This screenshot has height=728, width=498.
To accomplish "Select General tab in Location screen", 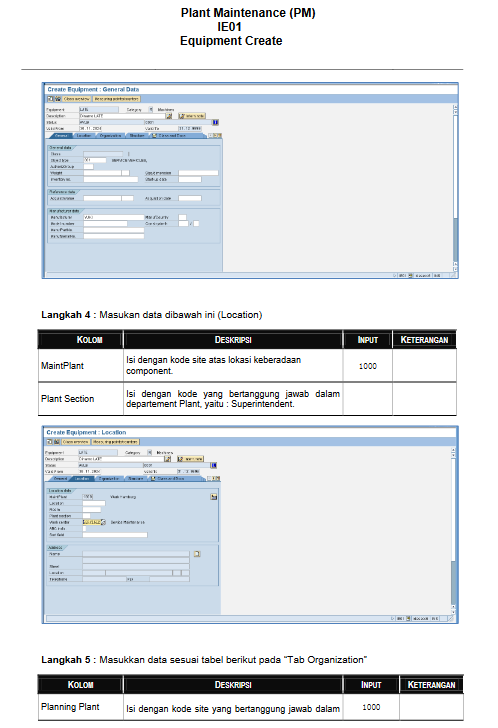I will pyautogui.click(x=60, y=478).
